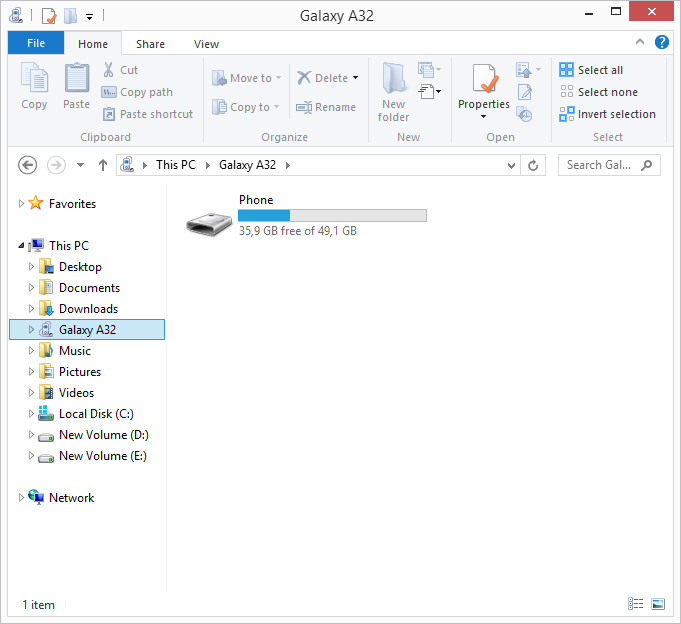Open the View ribbon tab
This screenshot has width=681, height=624.
pos(206,44)
